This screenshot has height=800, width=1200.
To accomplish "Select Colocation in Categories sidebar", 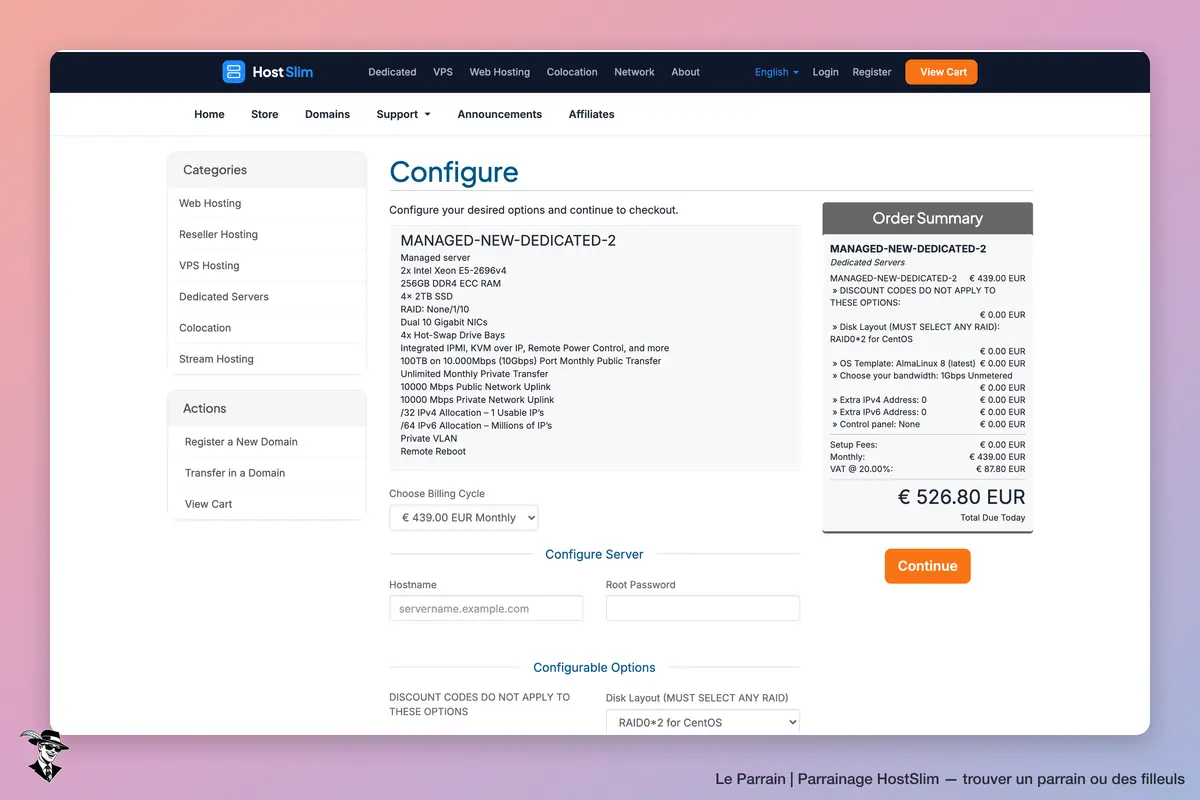I will tap(266, 328).
